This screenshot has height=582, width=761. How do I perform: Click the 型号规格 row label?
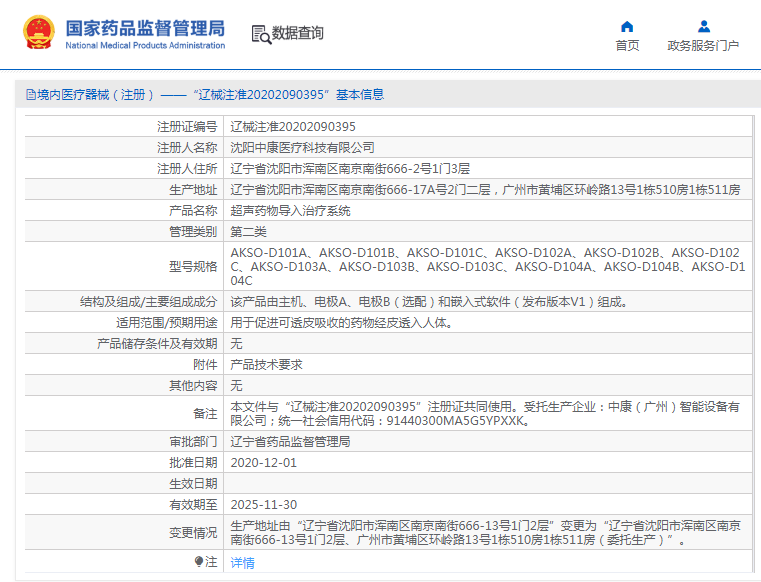point(193,266)
